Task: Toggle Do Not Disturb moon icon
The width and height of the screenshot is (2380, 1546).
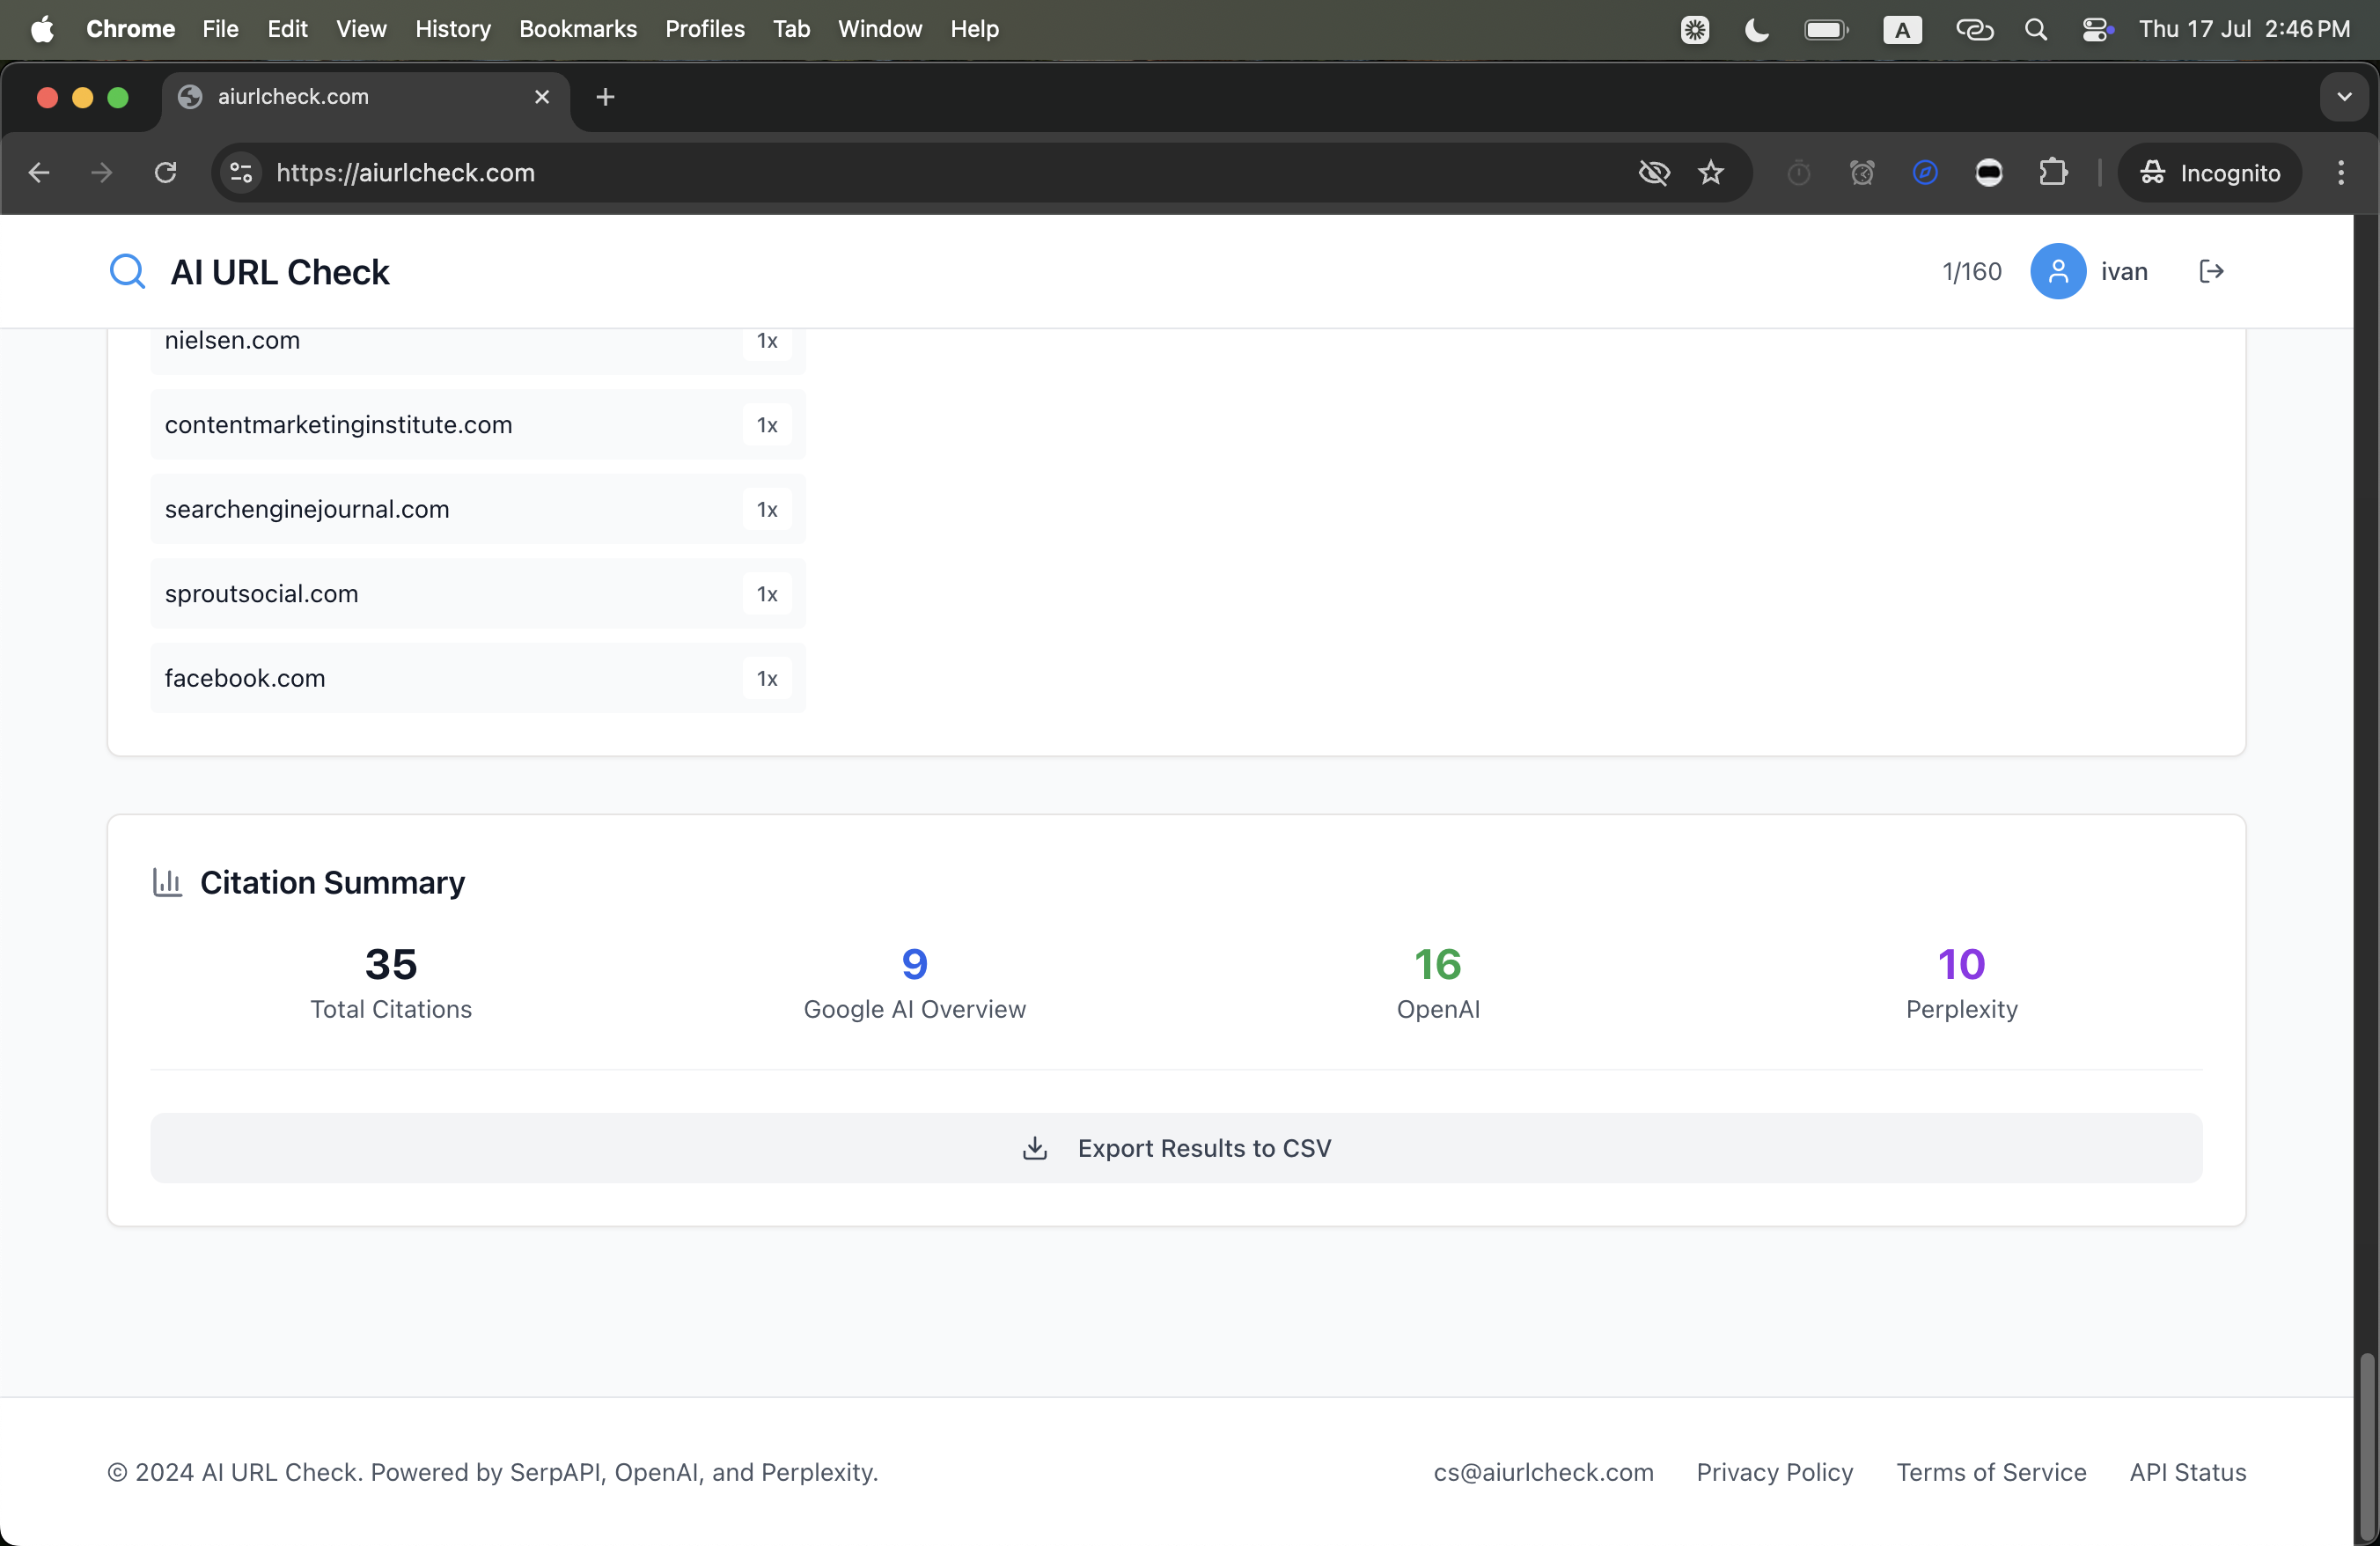Action: pyautogui.click(x=1756, y=29)
